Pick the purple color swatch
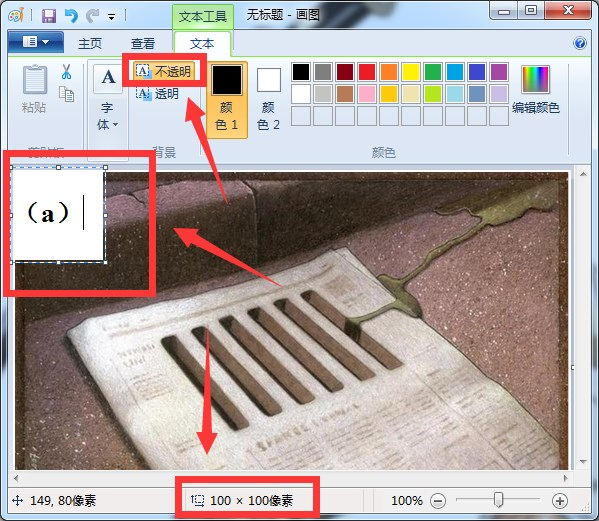599x521 pixels. 499,72
